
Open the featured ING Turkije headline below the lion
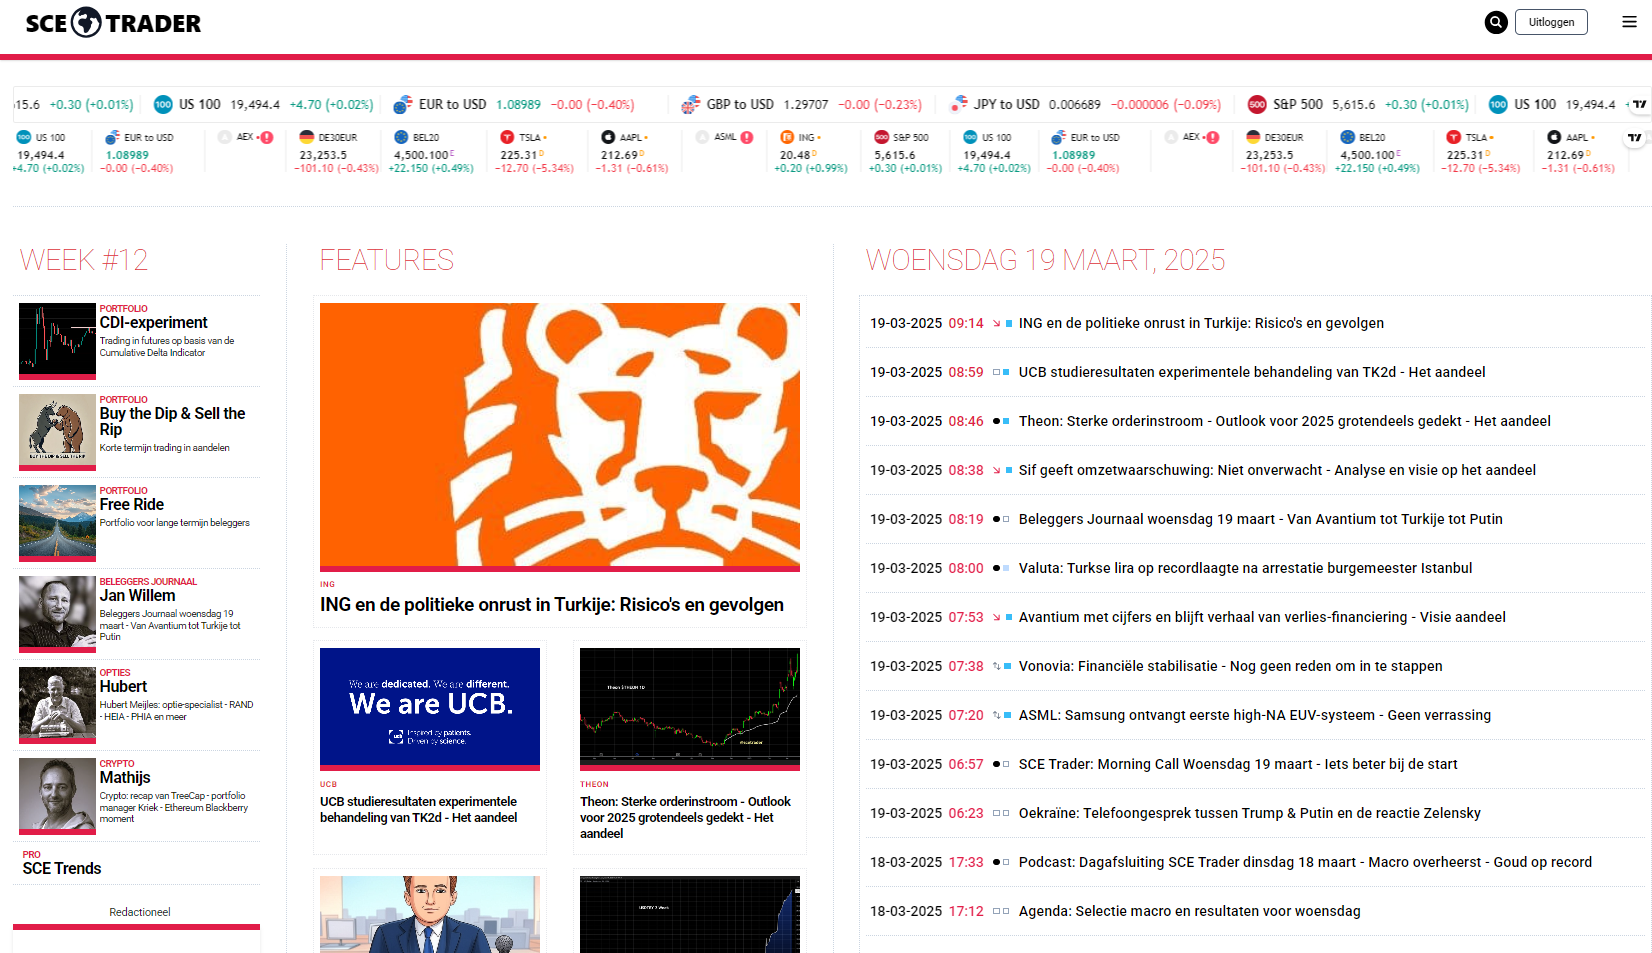point(552,605)
